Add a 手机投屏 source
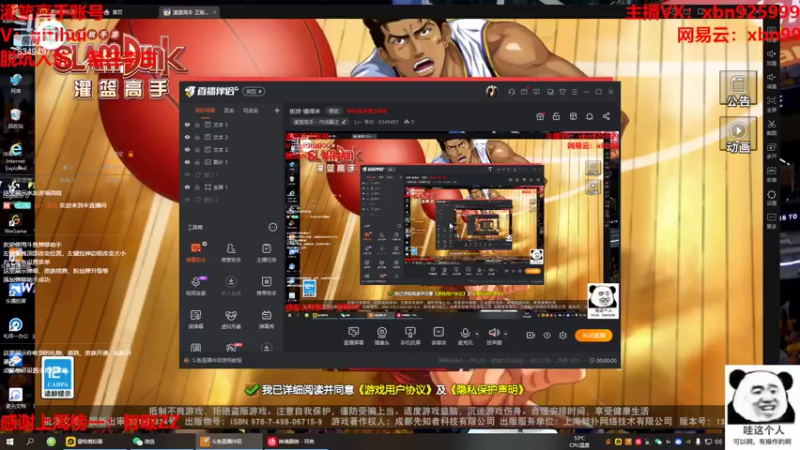800x450 pixels. point(410,336)
